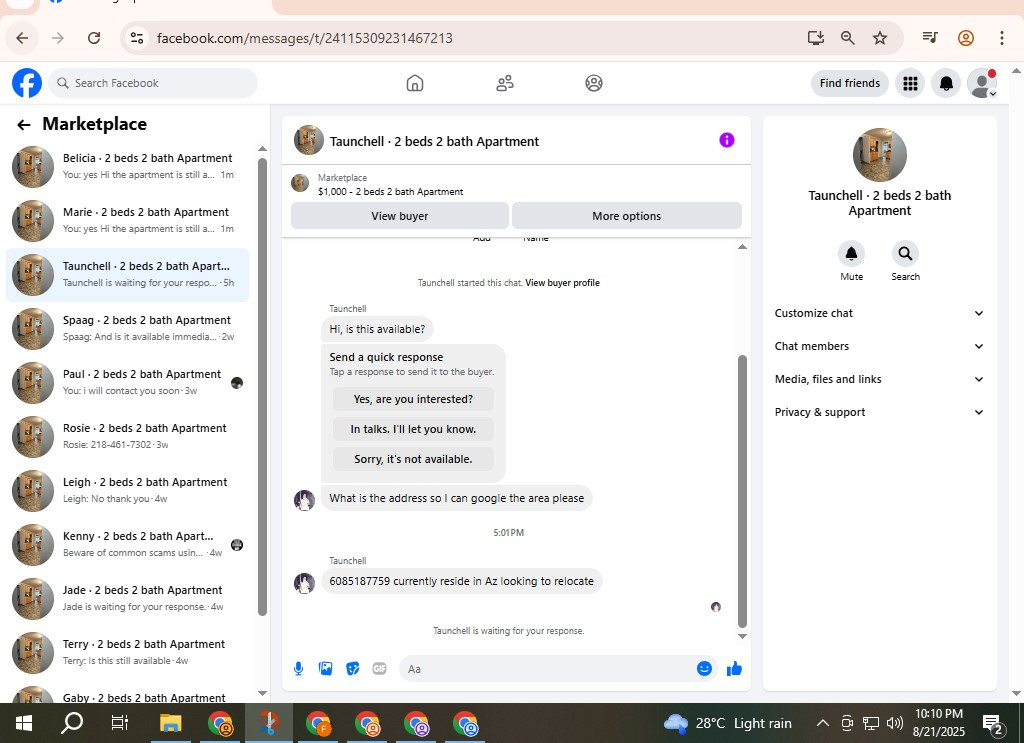Click Taunchell's large apartment photo

pyautogui.click(x=879, y=155)
